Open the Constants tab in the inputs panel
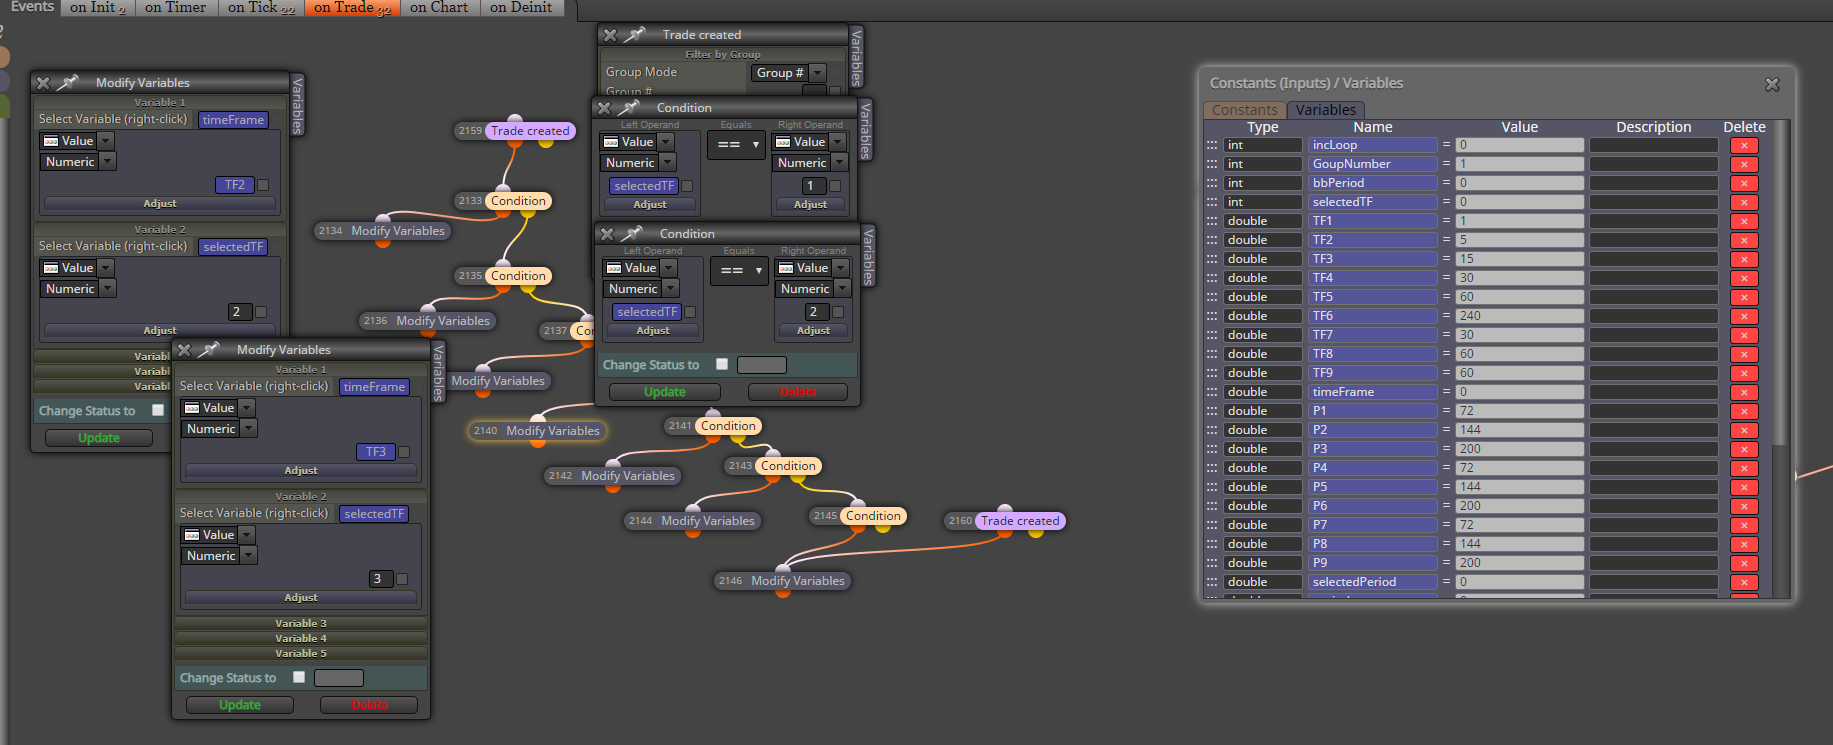The image size is (1833, 745). coord(1245,110)
